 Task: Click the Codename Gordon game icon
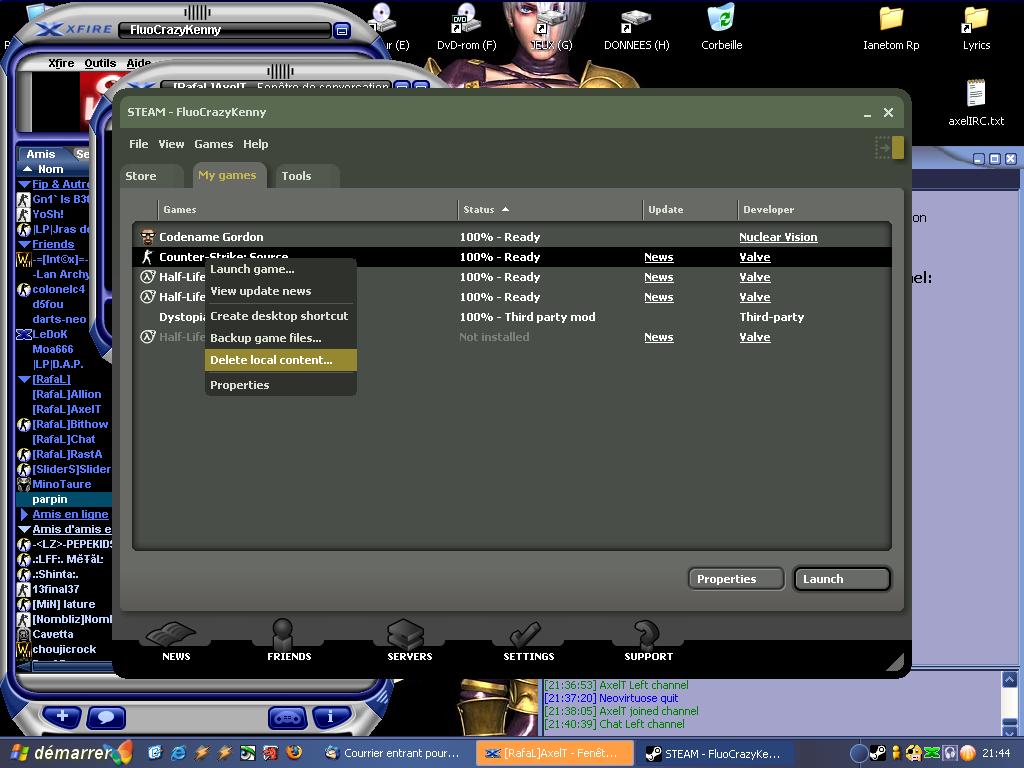coord(148,236)
